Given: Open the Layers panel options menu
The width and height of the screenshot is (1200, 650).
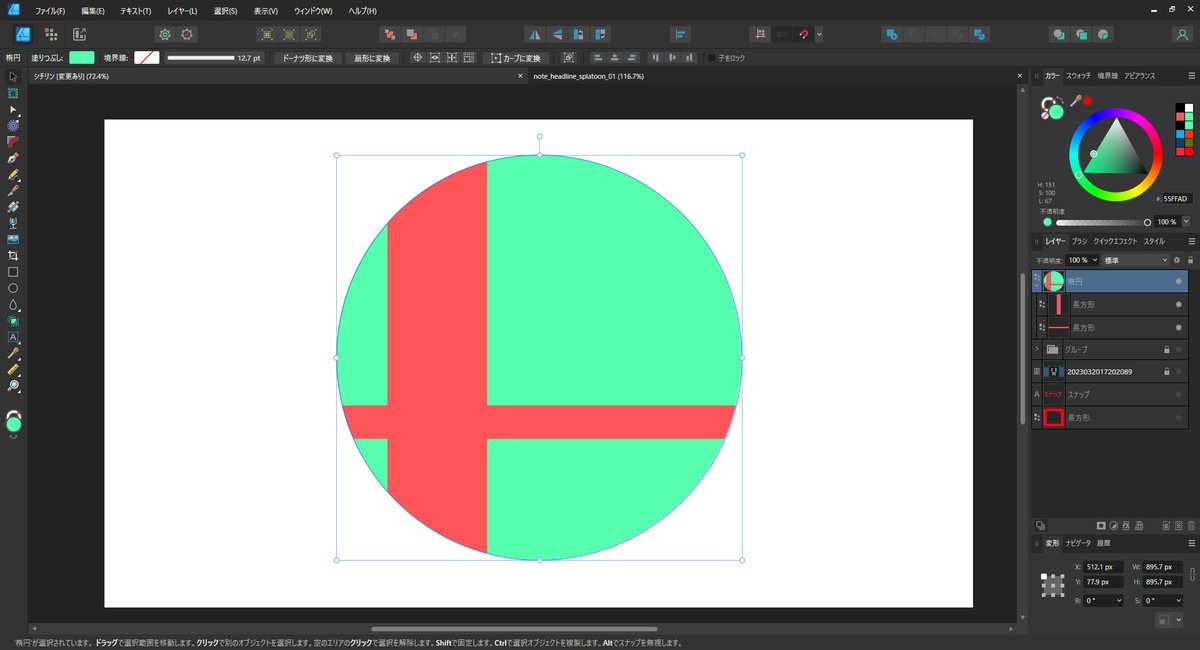Looking at the screenshot, I should click(x=1191, y=241).
